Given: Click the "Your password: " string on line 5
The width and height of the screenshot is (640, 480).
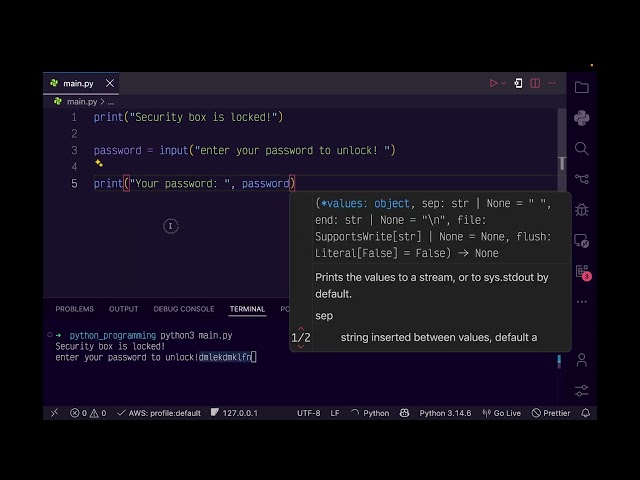Looking at the screenshot, I should click(x=180, y=184).
